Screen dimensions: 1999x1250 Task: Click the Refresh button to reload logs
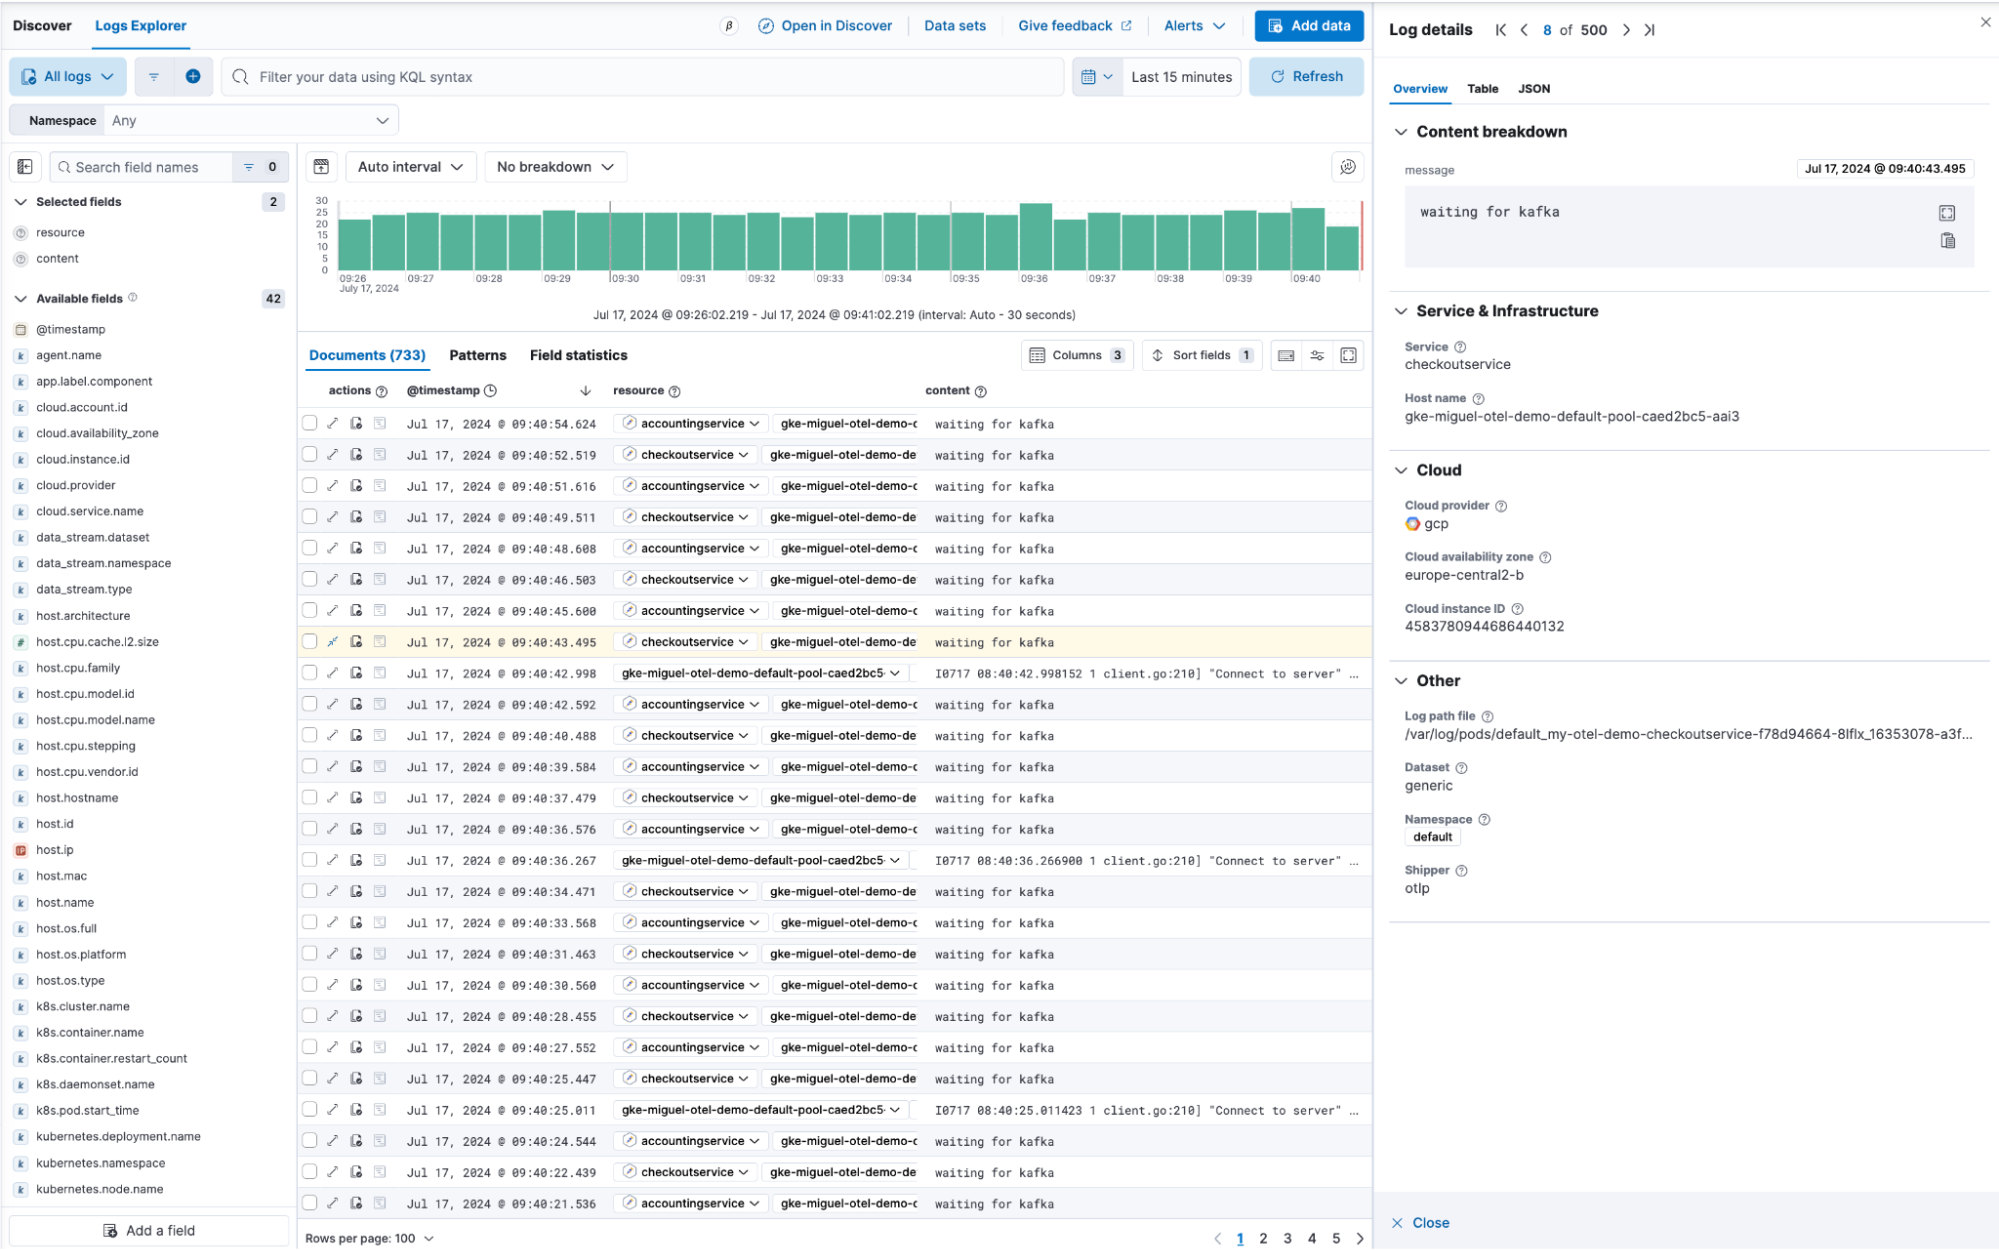coord(1306,76)
